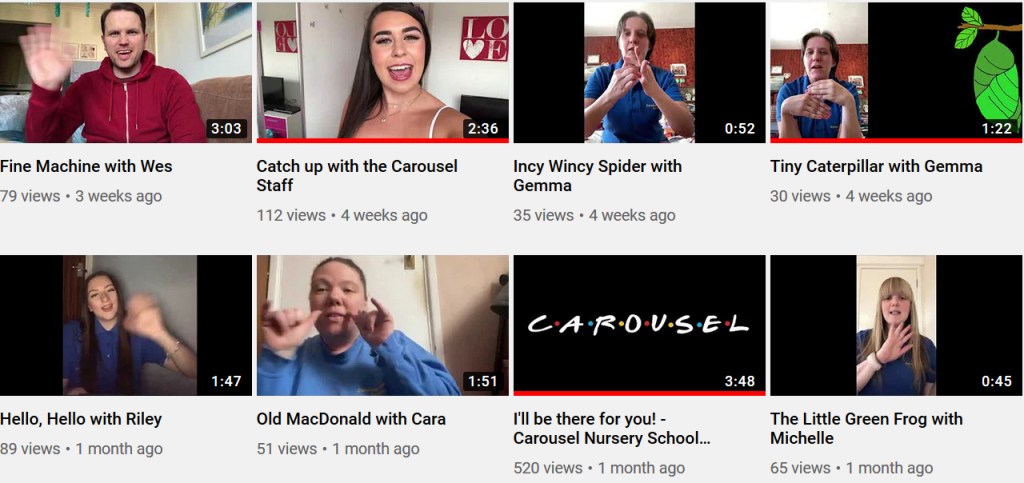Open The Little Green Frog thumbnail
1024x483 pixels.
[896, 325]
